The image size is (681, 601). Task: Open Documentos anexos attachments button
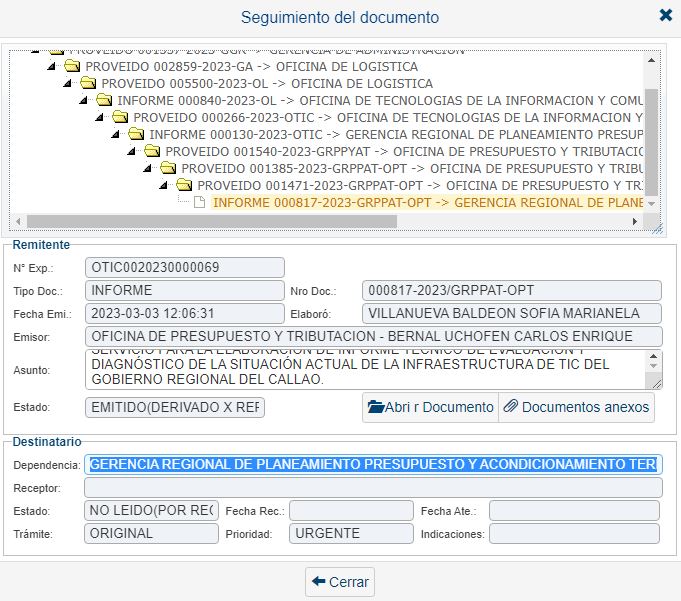(576, 407)
